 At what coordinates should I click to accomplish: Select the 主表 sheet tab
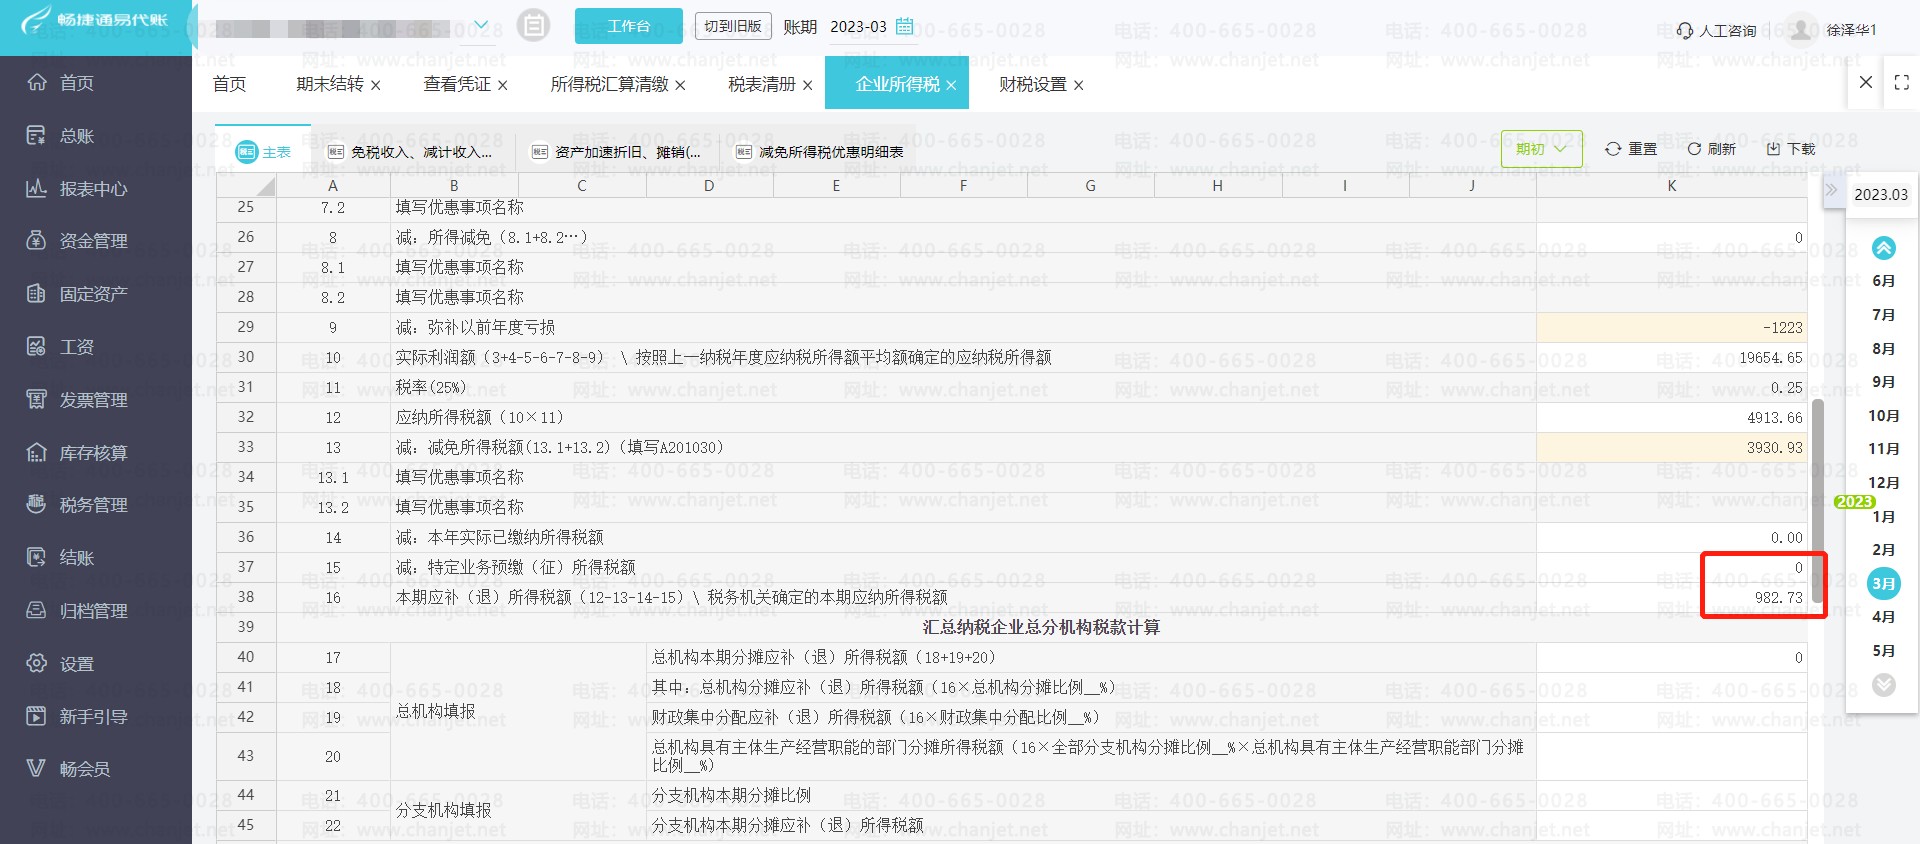coord(263,151)
